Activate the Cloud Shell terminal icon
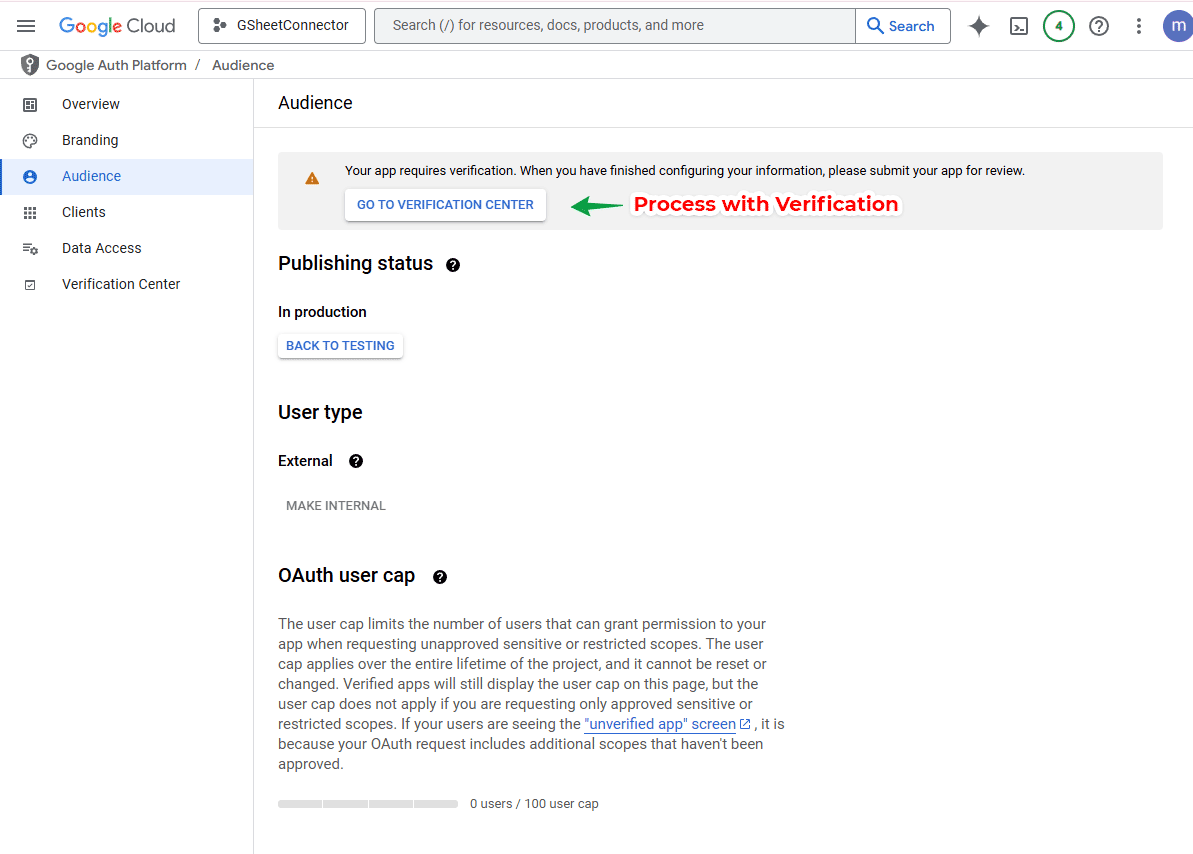The height and width of the screenshot is (854, 1193). click(1019, 27)
